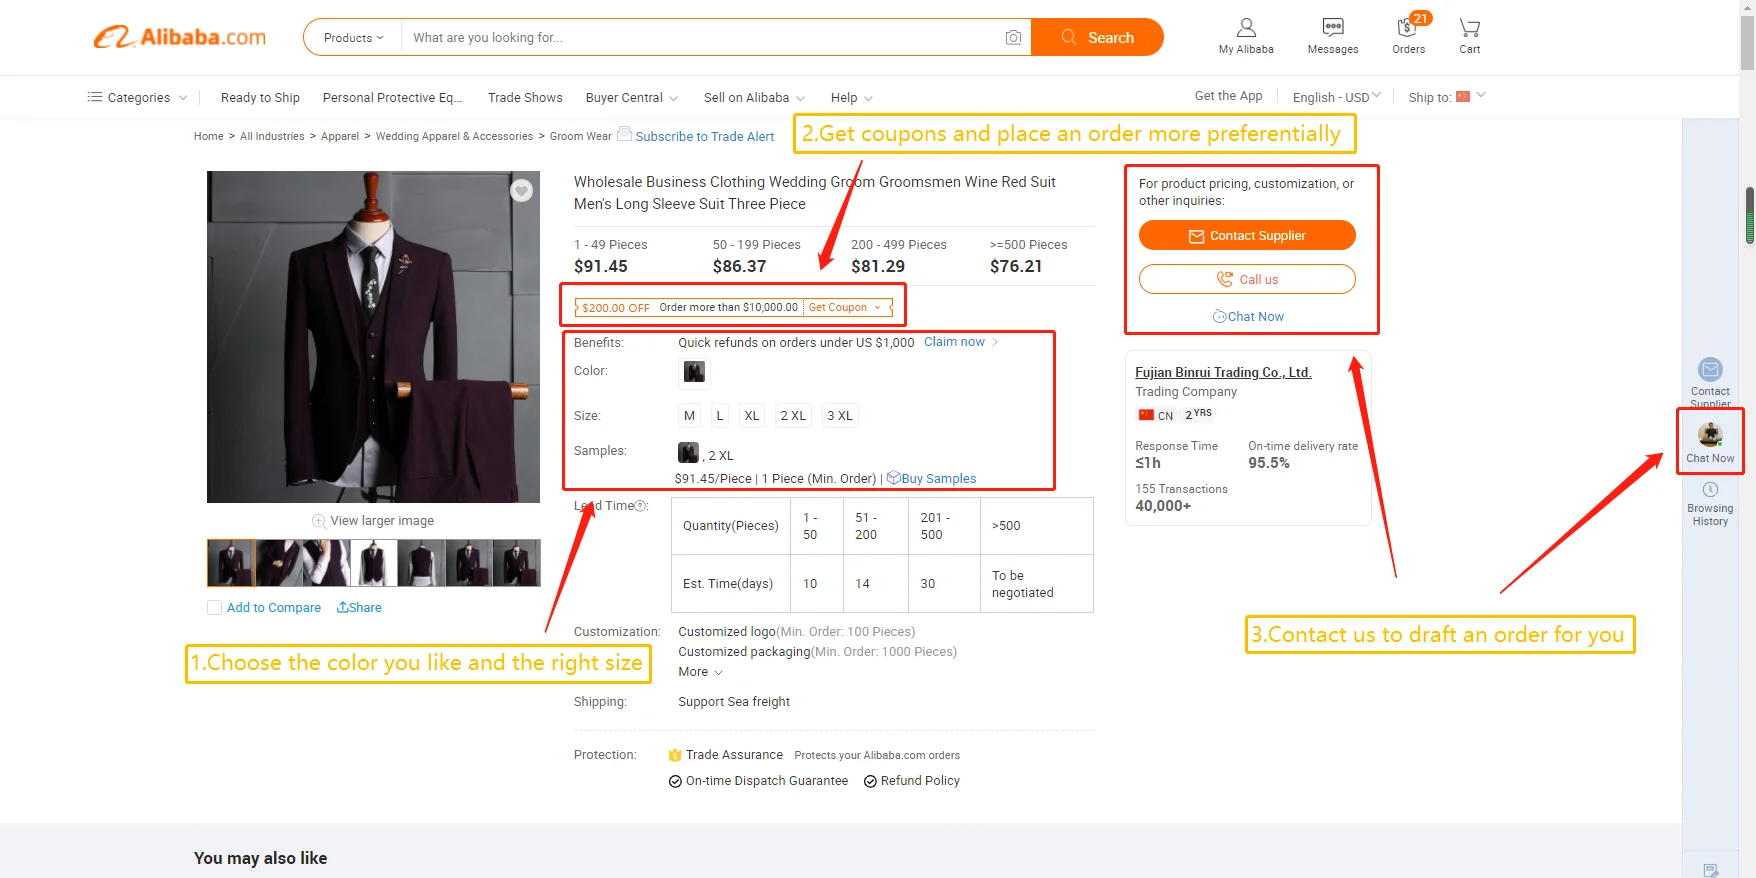
Task: Click the orange Search button
Action: click(x=1097, y=37)
